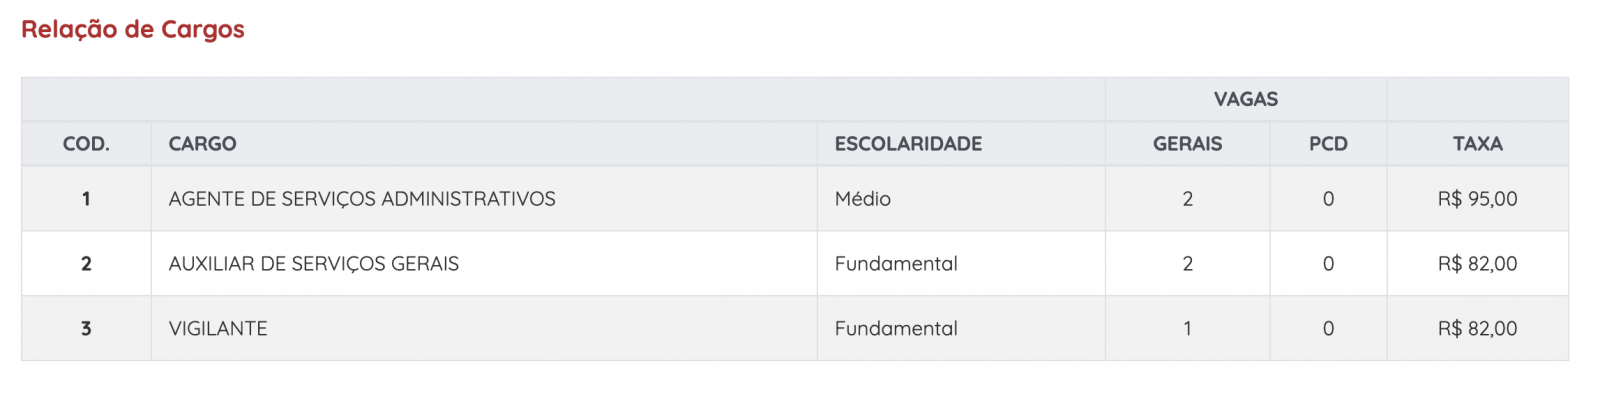The image size is (1600, 403).
Task: Click the Médio escolaridade cell
Action: pos(961,199)
